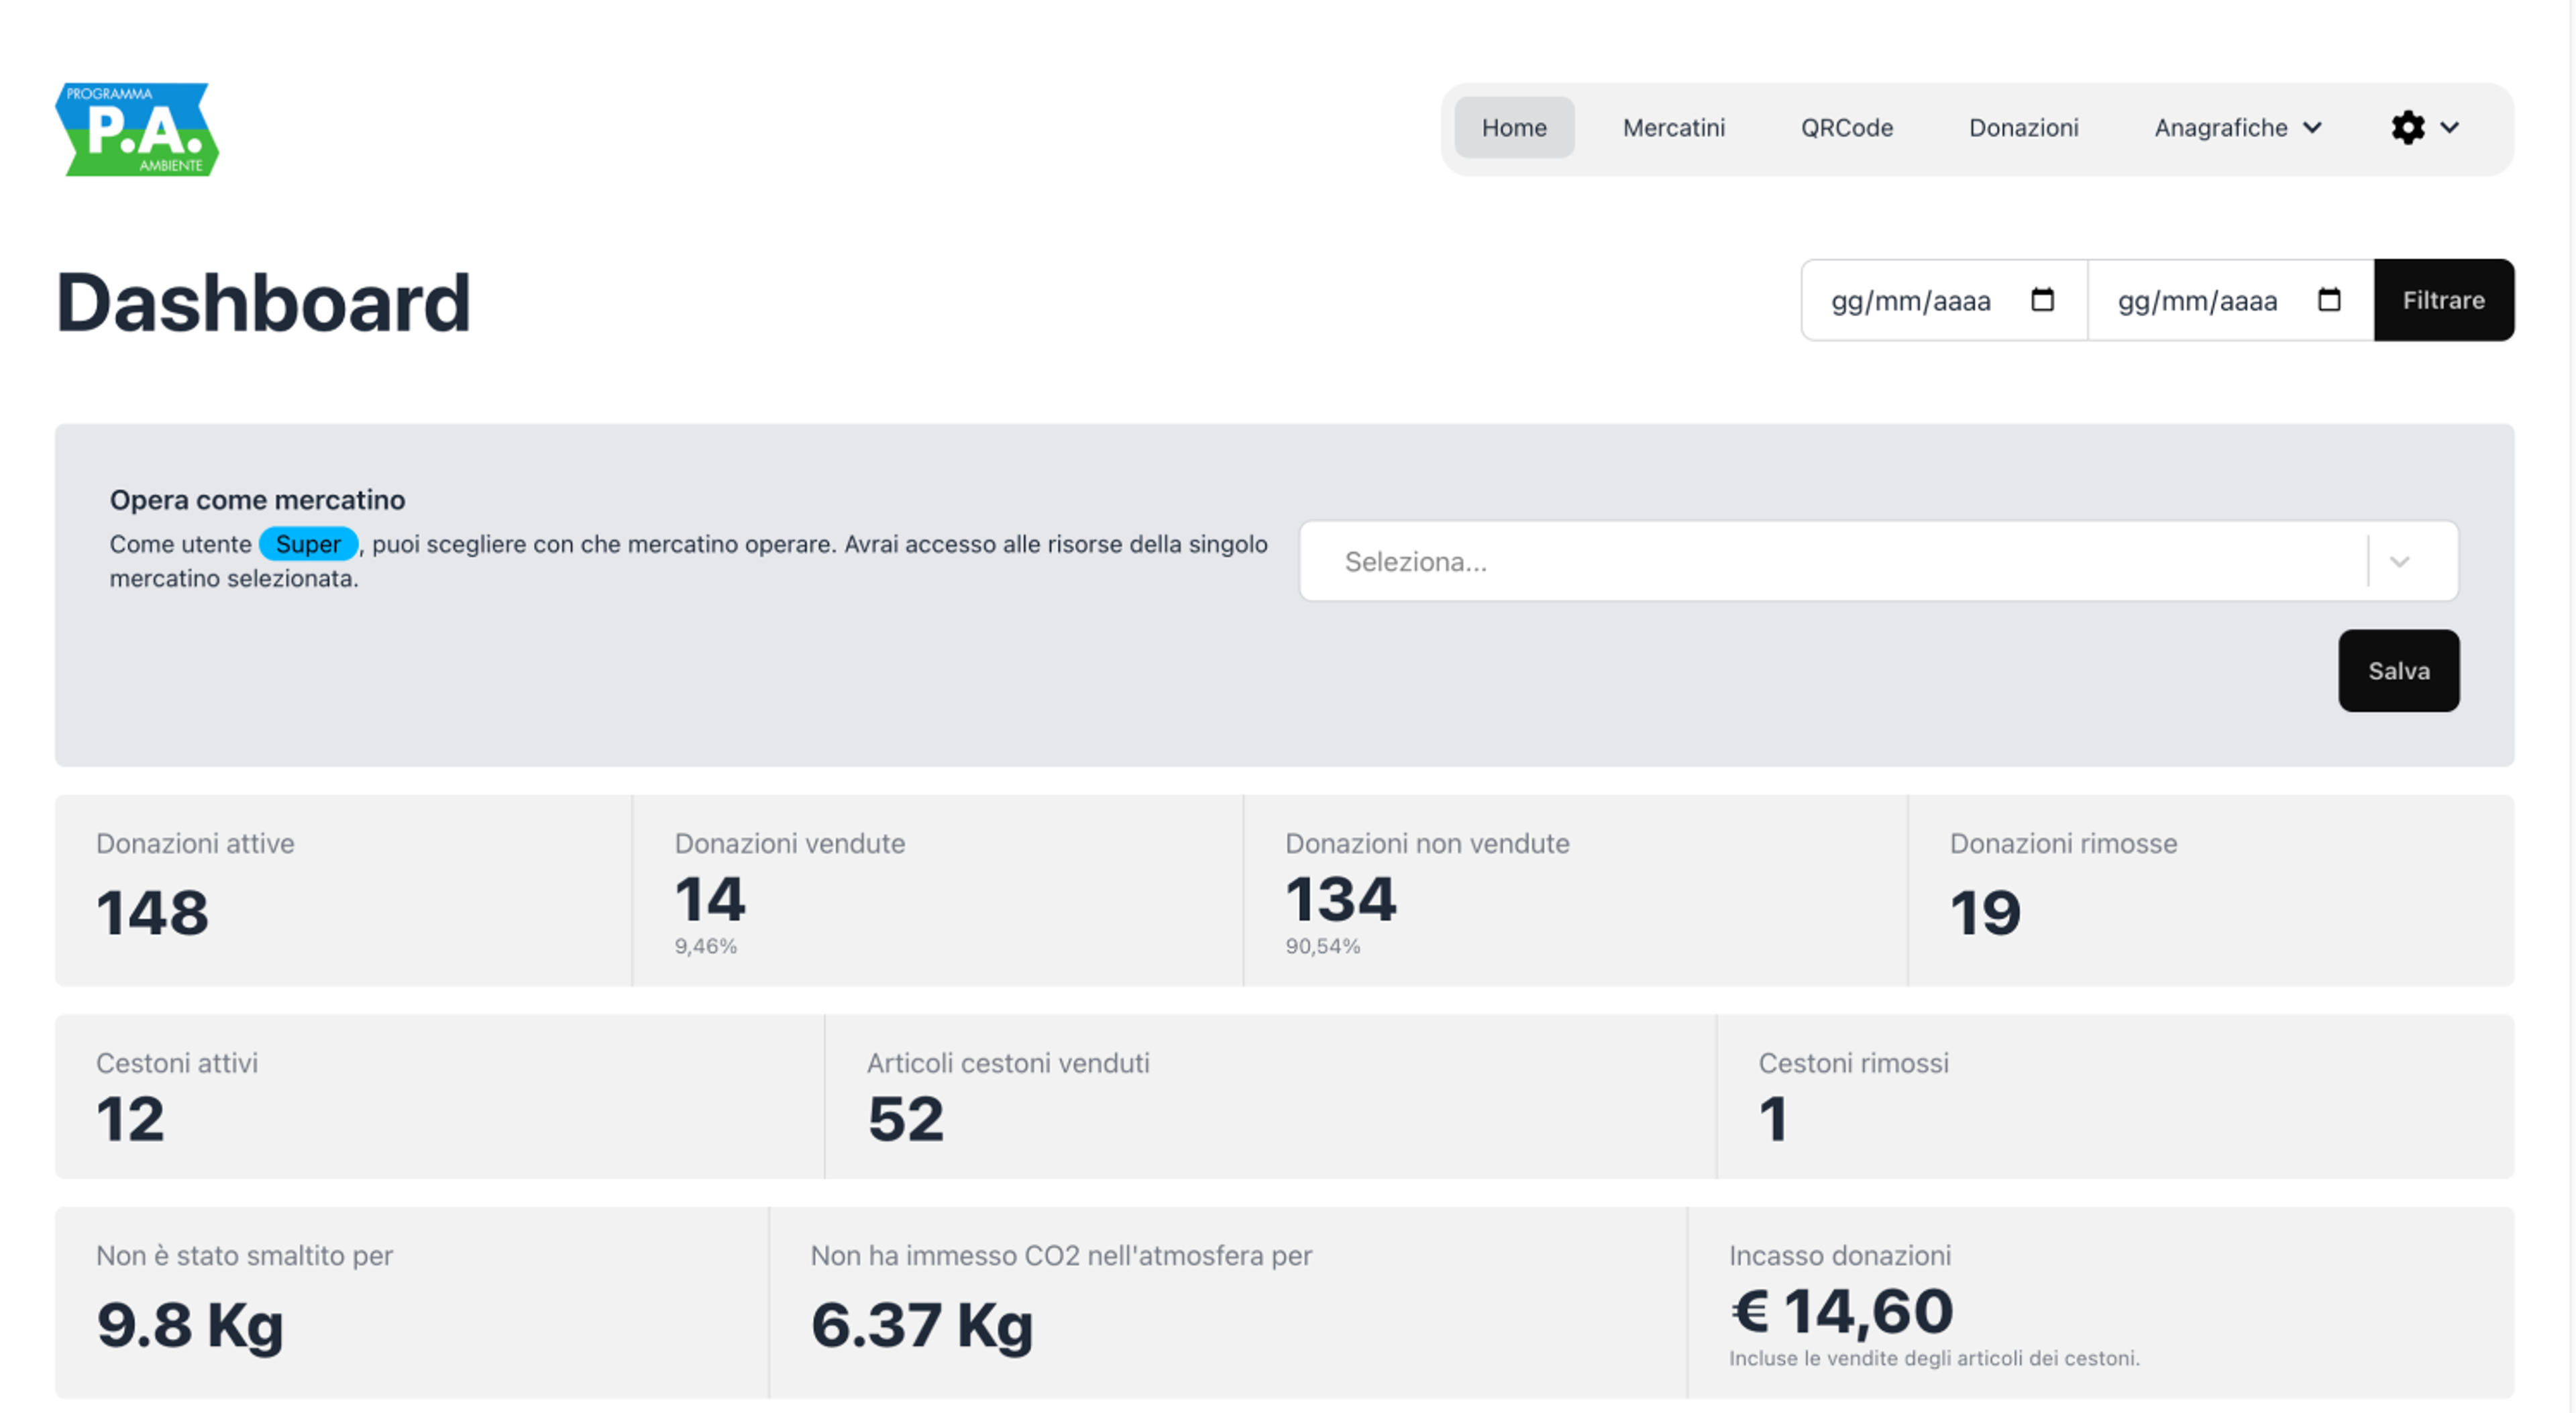Click the blue Super user badge
This screenshot has height=1413, width=2576.
tap(308, 544)
